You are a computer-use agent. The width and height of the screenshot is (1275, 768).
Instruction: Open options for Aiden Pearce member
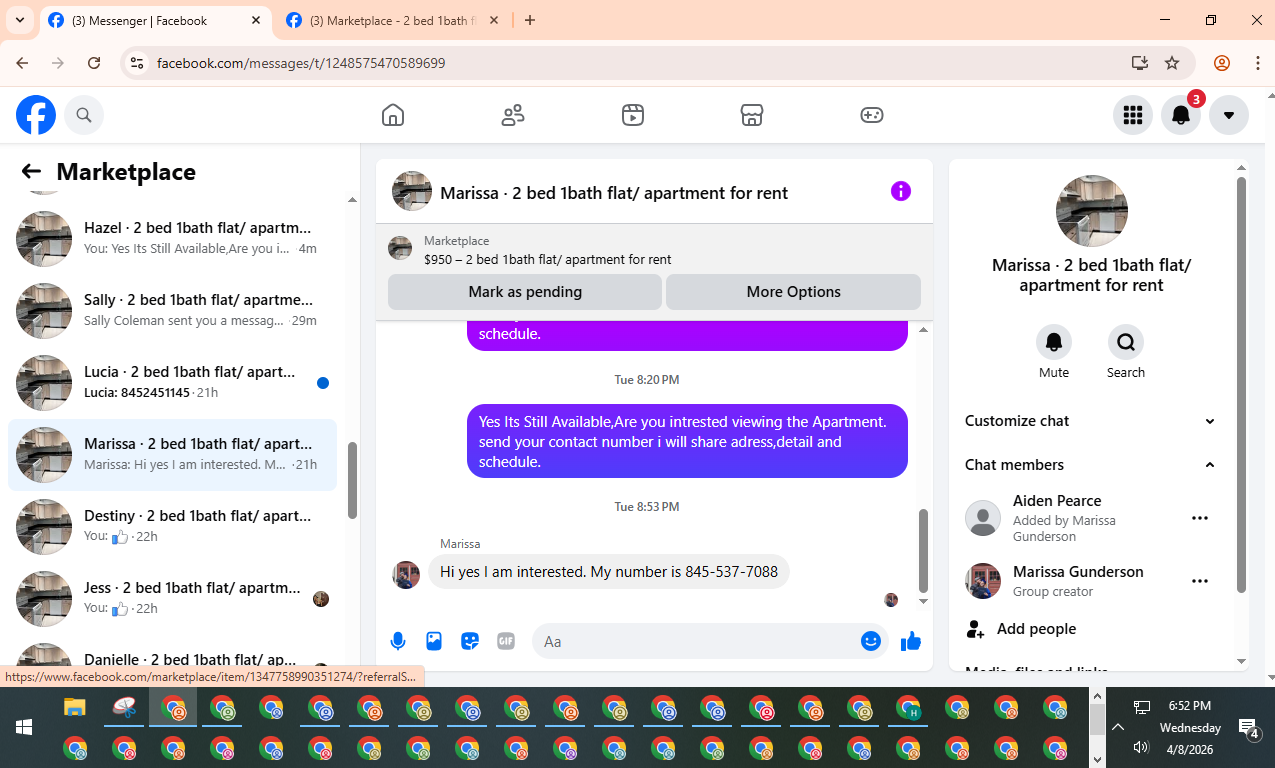point(1200,518)
